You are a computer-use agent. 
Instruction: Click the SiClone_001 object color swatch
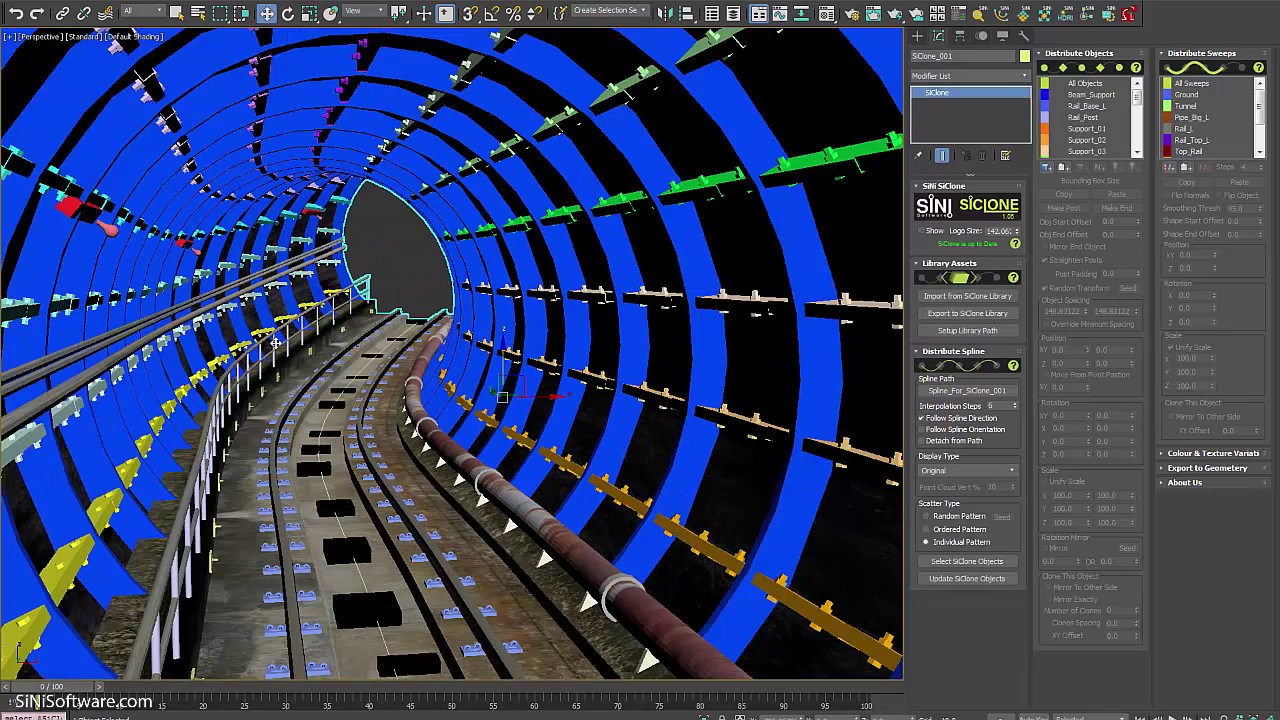[1024, 56]
